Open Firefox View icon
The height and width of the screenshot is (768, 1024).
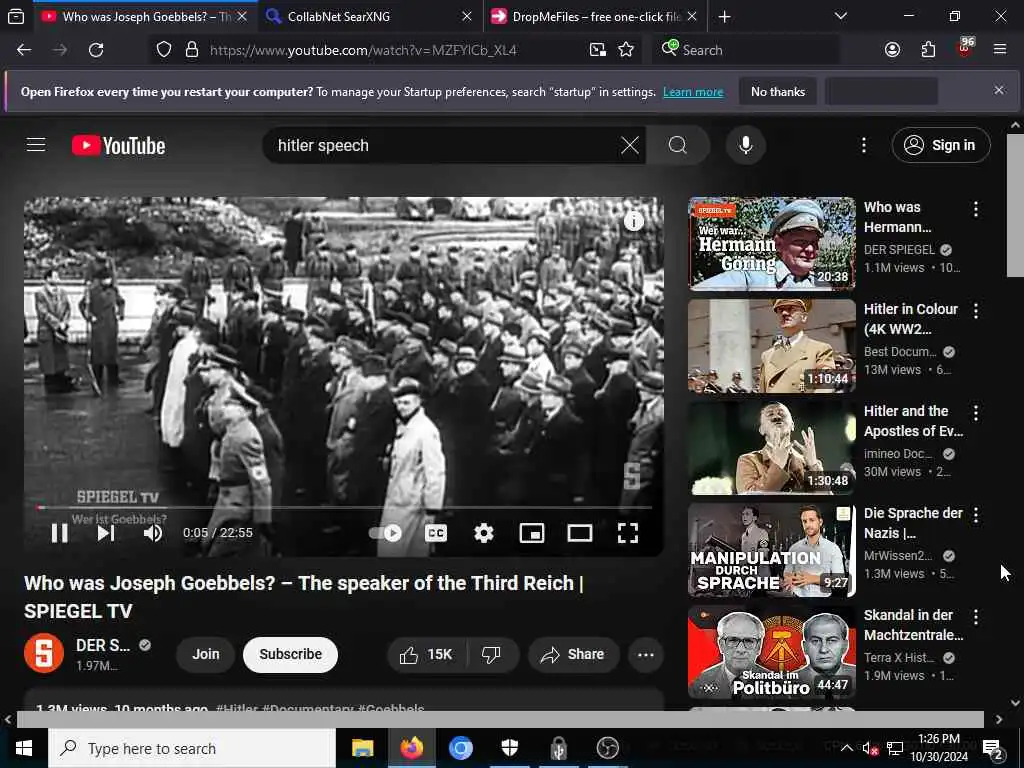(16, 16)
